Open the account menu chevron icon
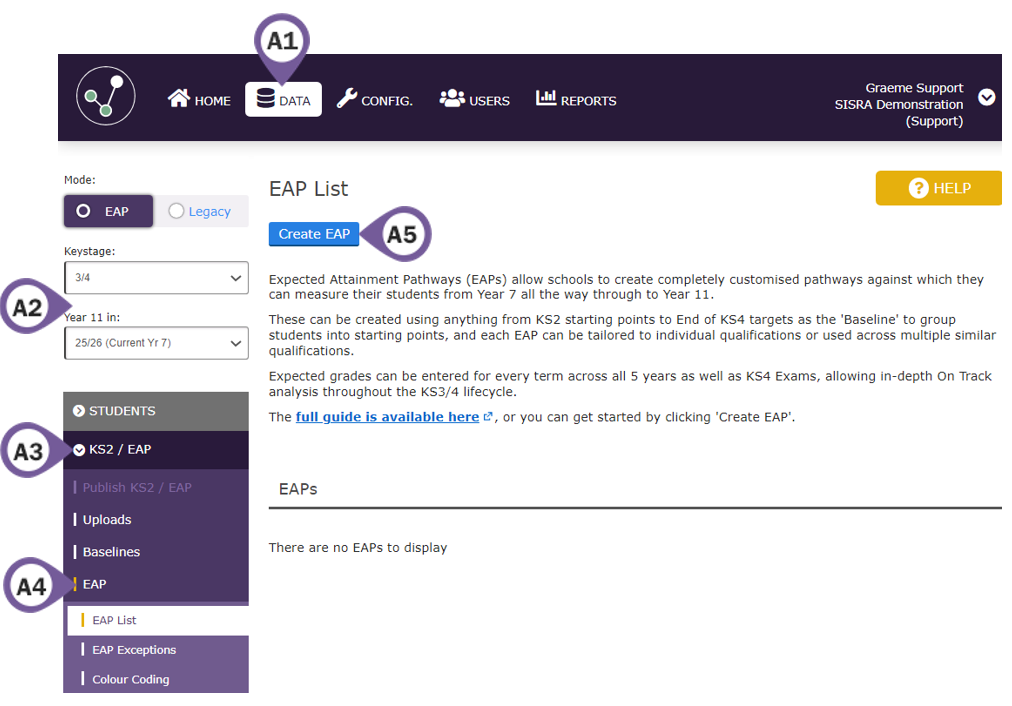This screenshot has width=1012, height=706. pyautogui.click(x=987, y=98)
